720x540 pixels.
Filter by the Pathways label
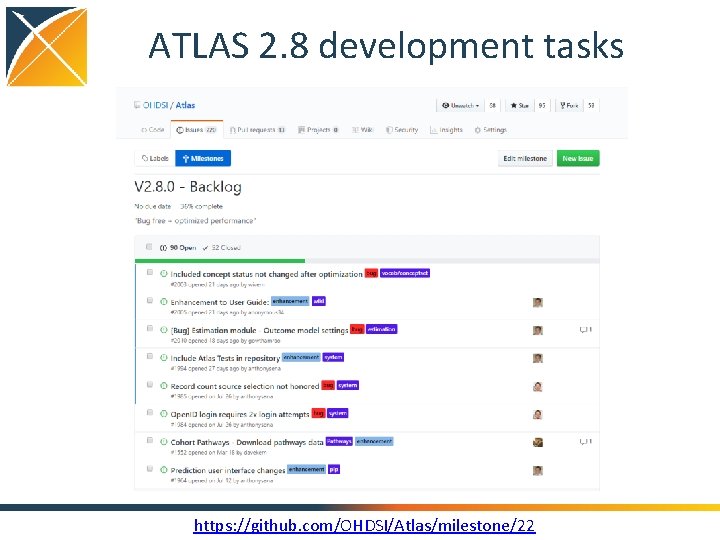[339, 441]
